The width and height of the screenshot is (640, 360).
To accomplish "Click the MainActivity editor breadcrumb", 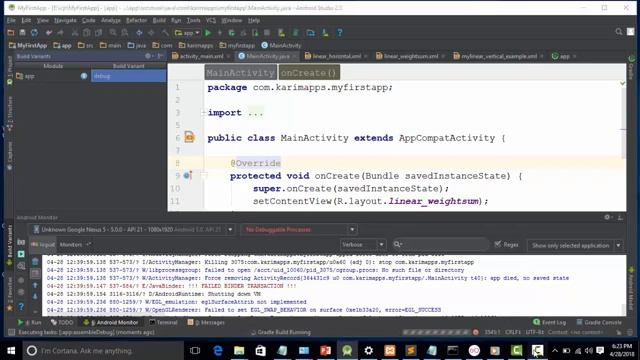I will [x=240, y=73].
